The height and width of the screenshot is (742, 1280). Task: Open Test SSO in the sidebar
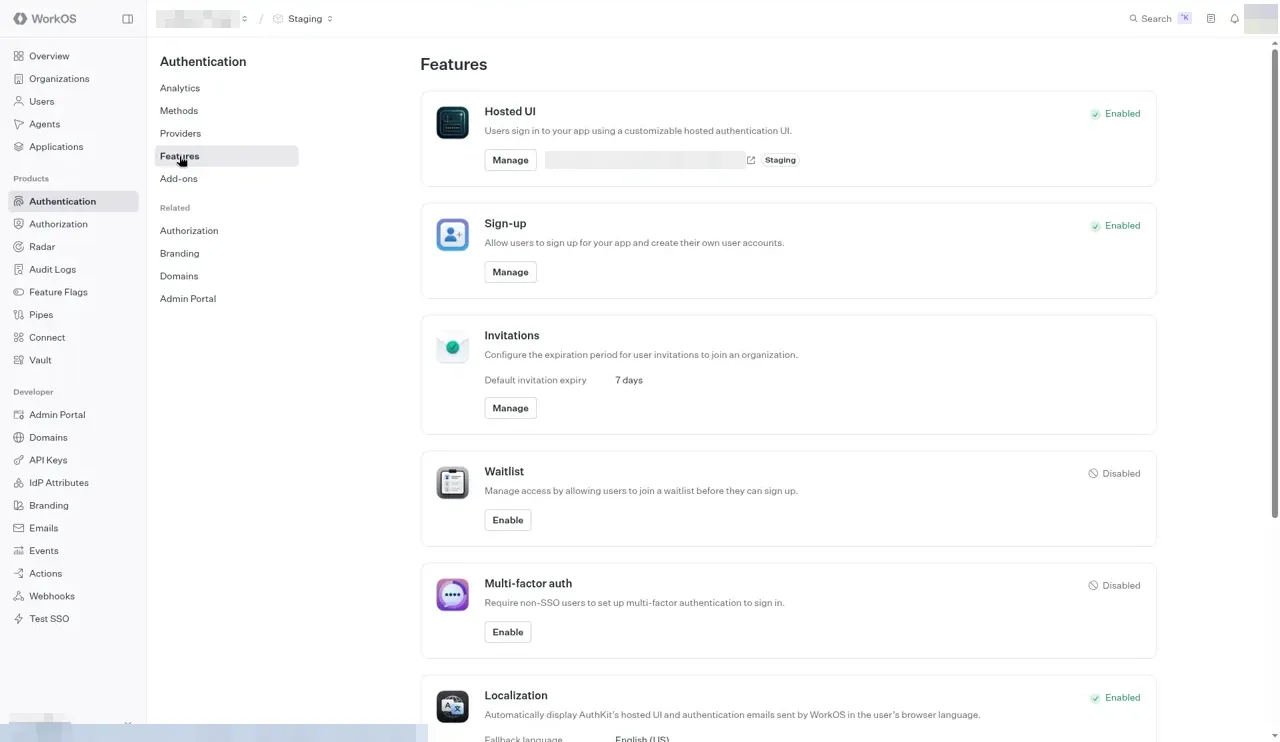click(x=73, y=619)
